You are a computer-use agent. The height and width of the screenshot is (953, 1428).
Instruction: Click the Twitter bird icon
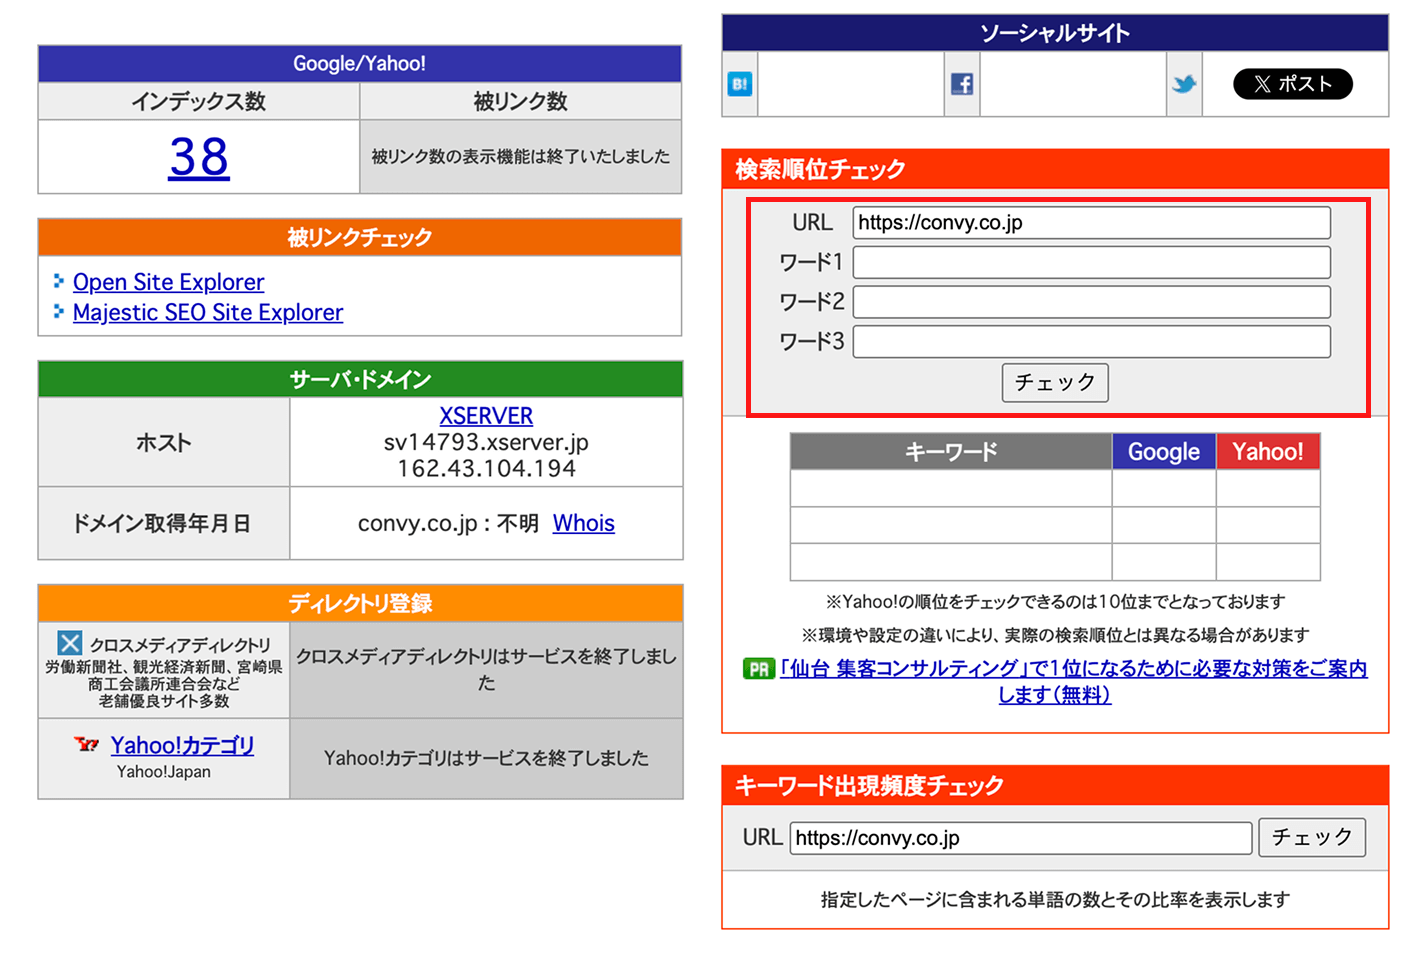(x=1184, y=84)
